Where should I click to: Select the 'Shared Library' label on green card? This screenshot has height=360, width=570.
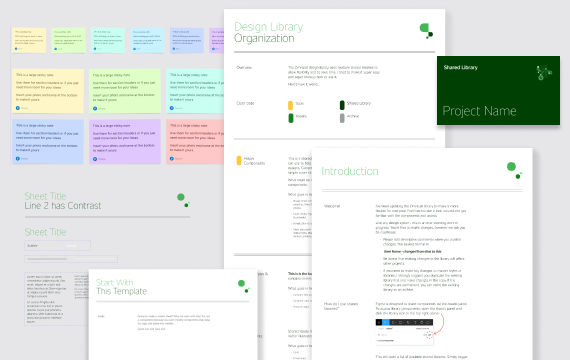tap(461, 67)
